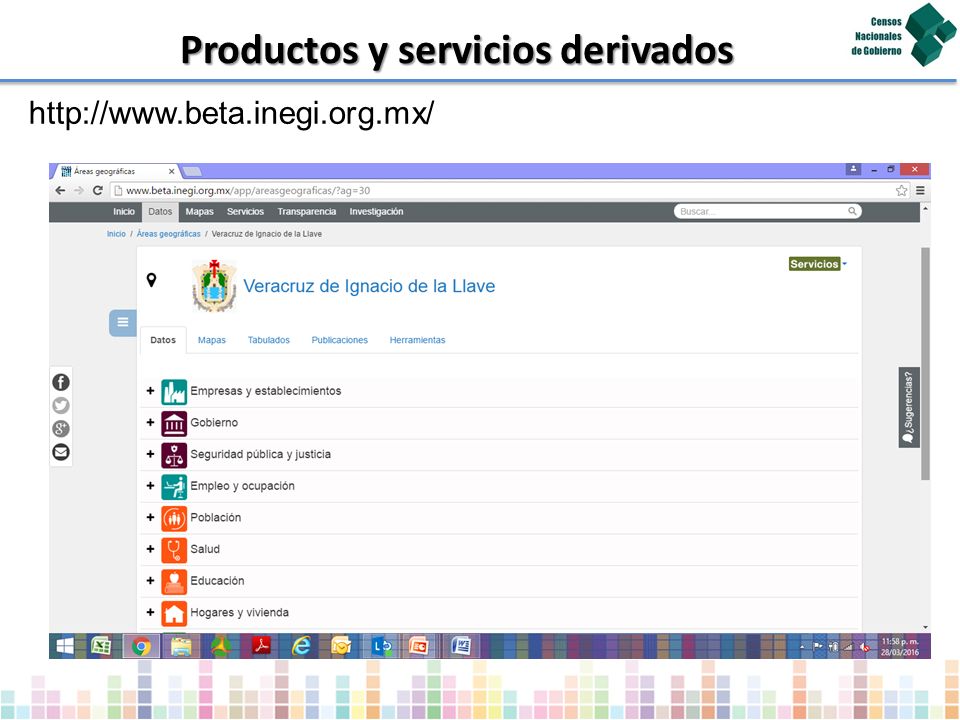Open Datos in the top navigation bar
960x720 pixels.
160,212
